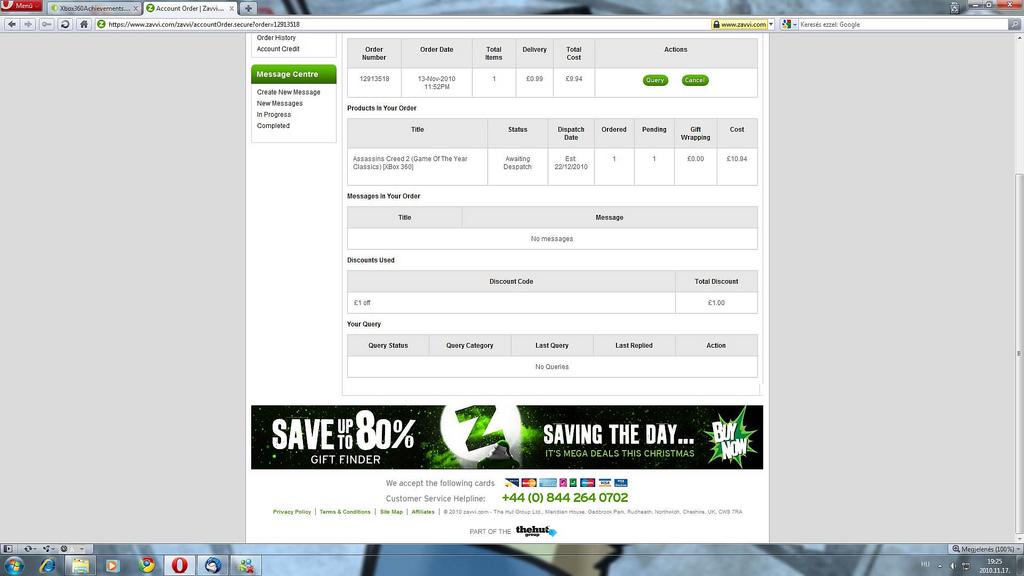Image resolution: width=1024 pixels, height=576 pixels.
Task: Open Create New Message link
Action: point(288,92)
